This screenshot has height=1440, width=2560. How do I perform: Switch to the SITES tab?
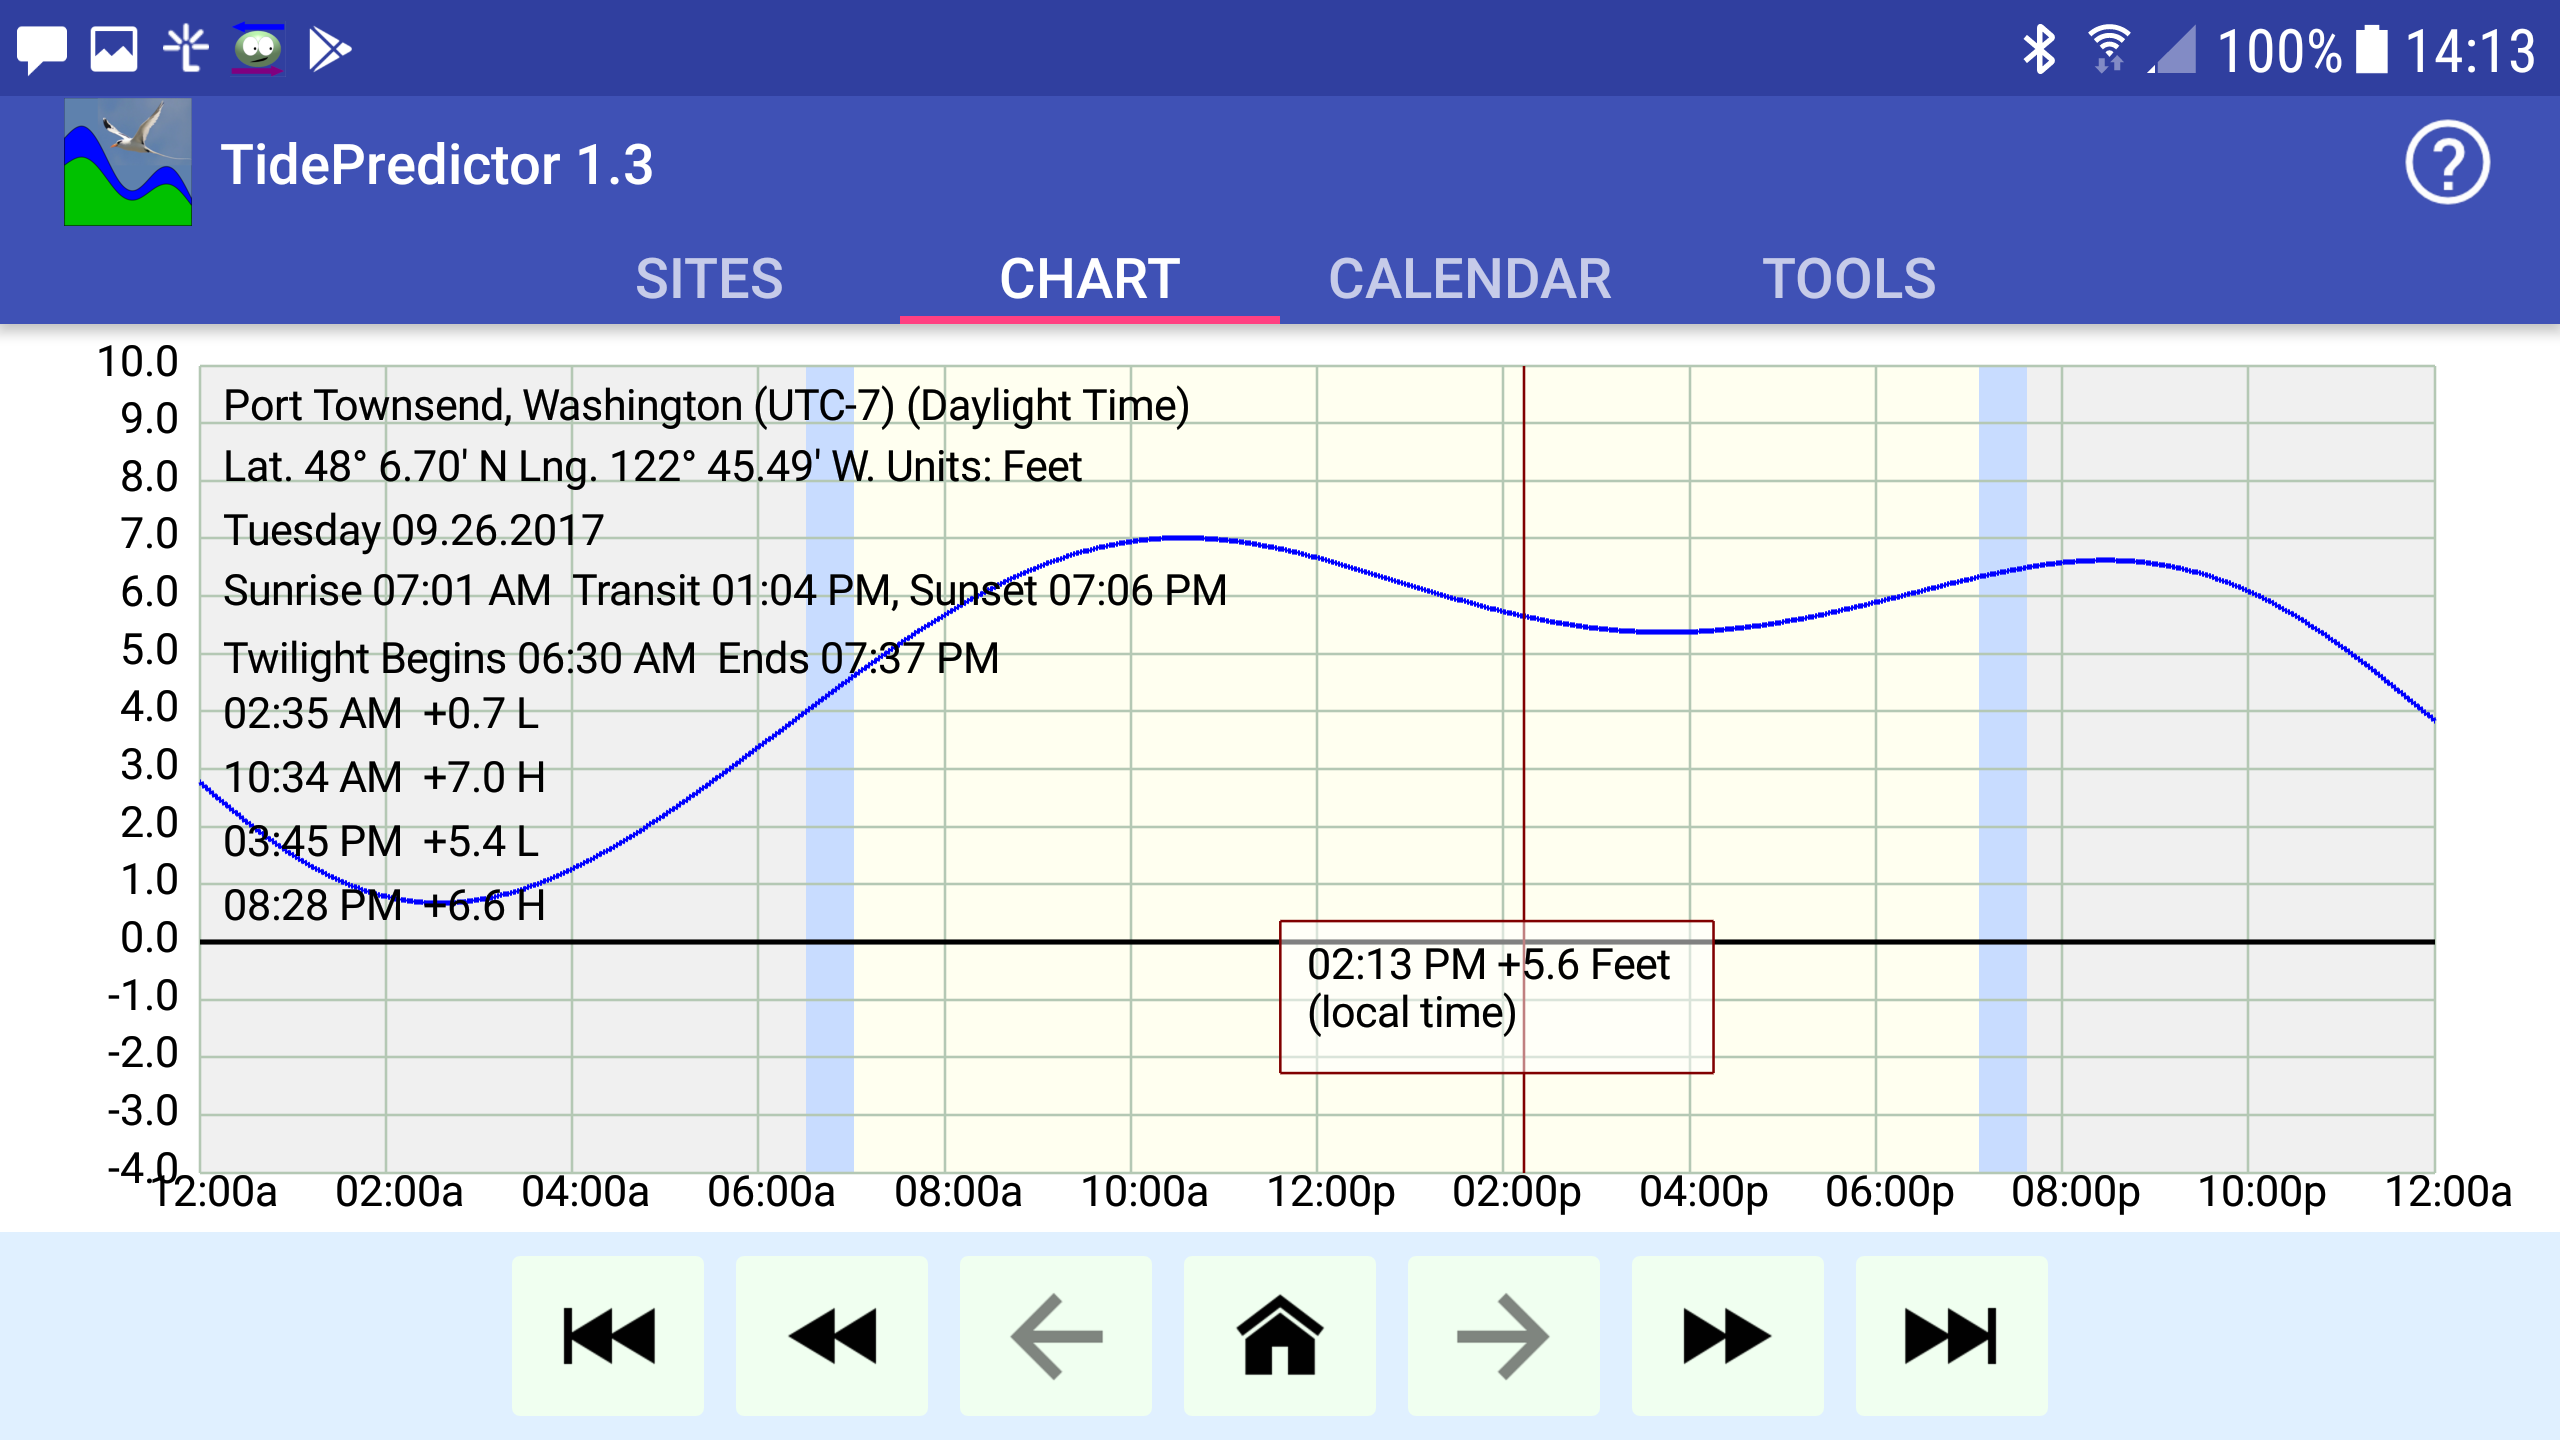click(709, 278)
